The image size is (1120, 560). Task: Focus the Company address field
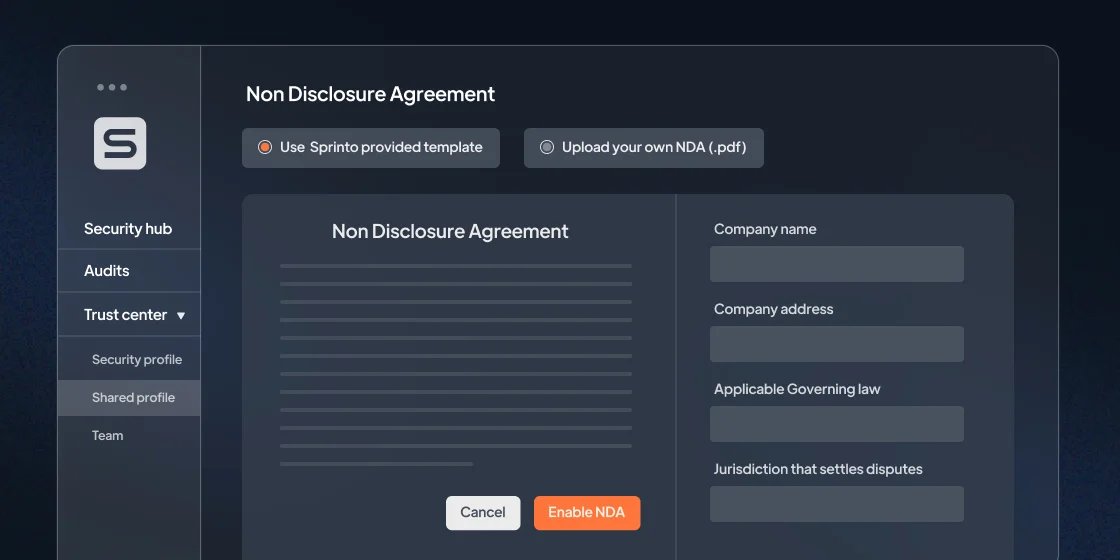point(836,344)
